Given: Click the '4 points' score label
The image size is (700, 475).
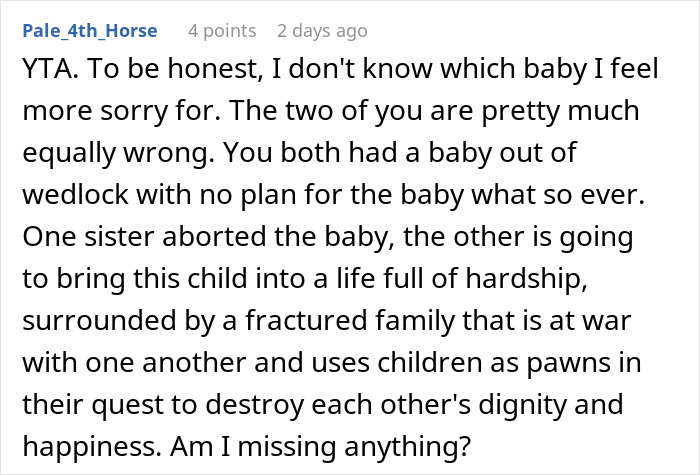Looking at the screenshot, I should pos(222,31).
